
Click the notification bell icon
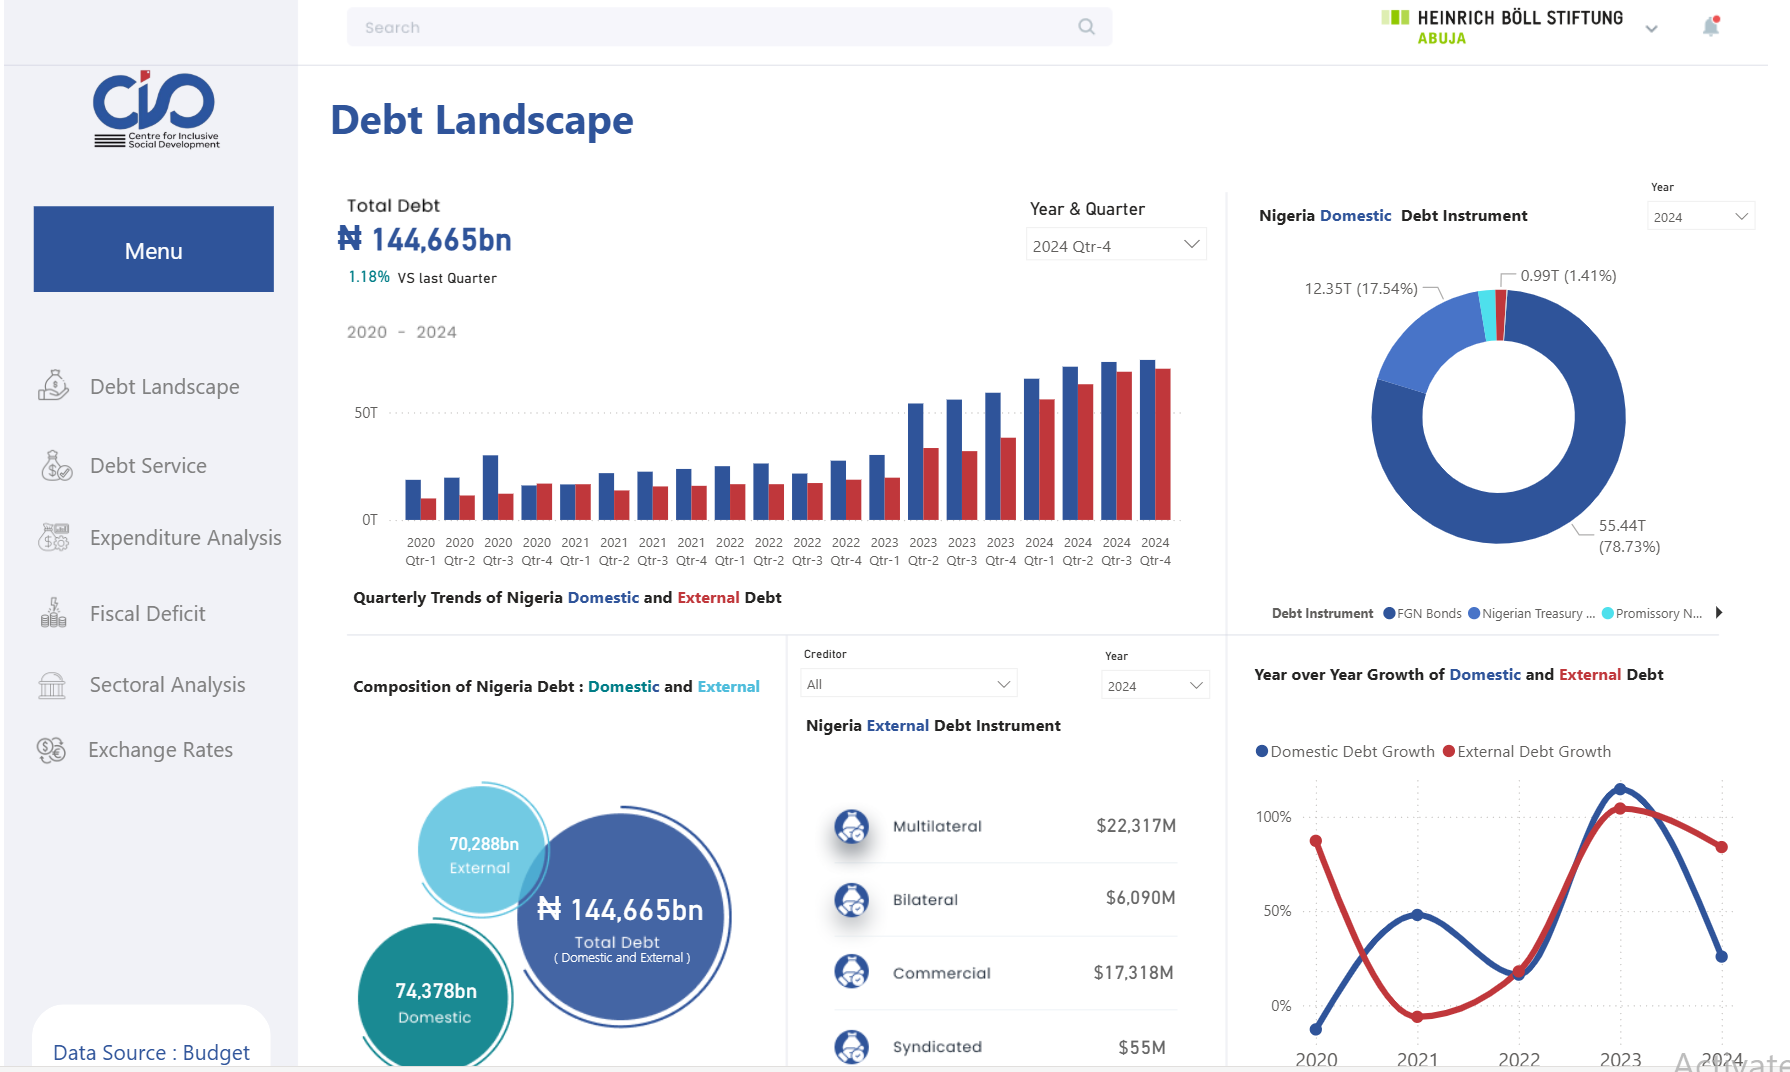click(x=1710, y=26)
